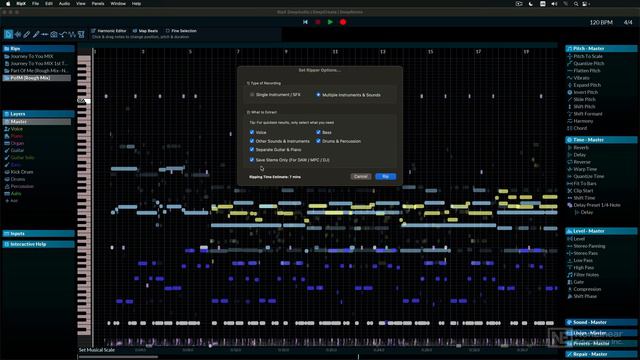This screenshot has width=640, height=360.
Task: Apply Filter Notes effect
Action: [x=586, y=275]
